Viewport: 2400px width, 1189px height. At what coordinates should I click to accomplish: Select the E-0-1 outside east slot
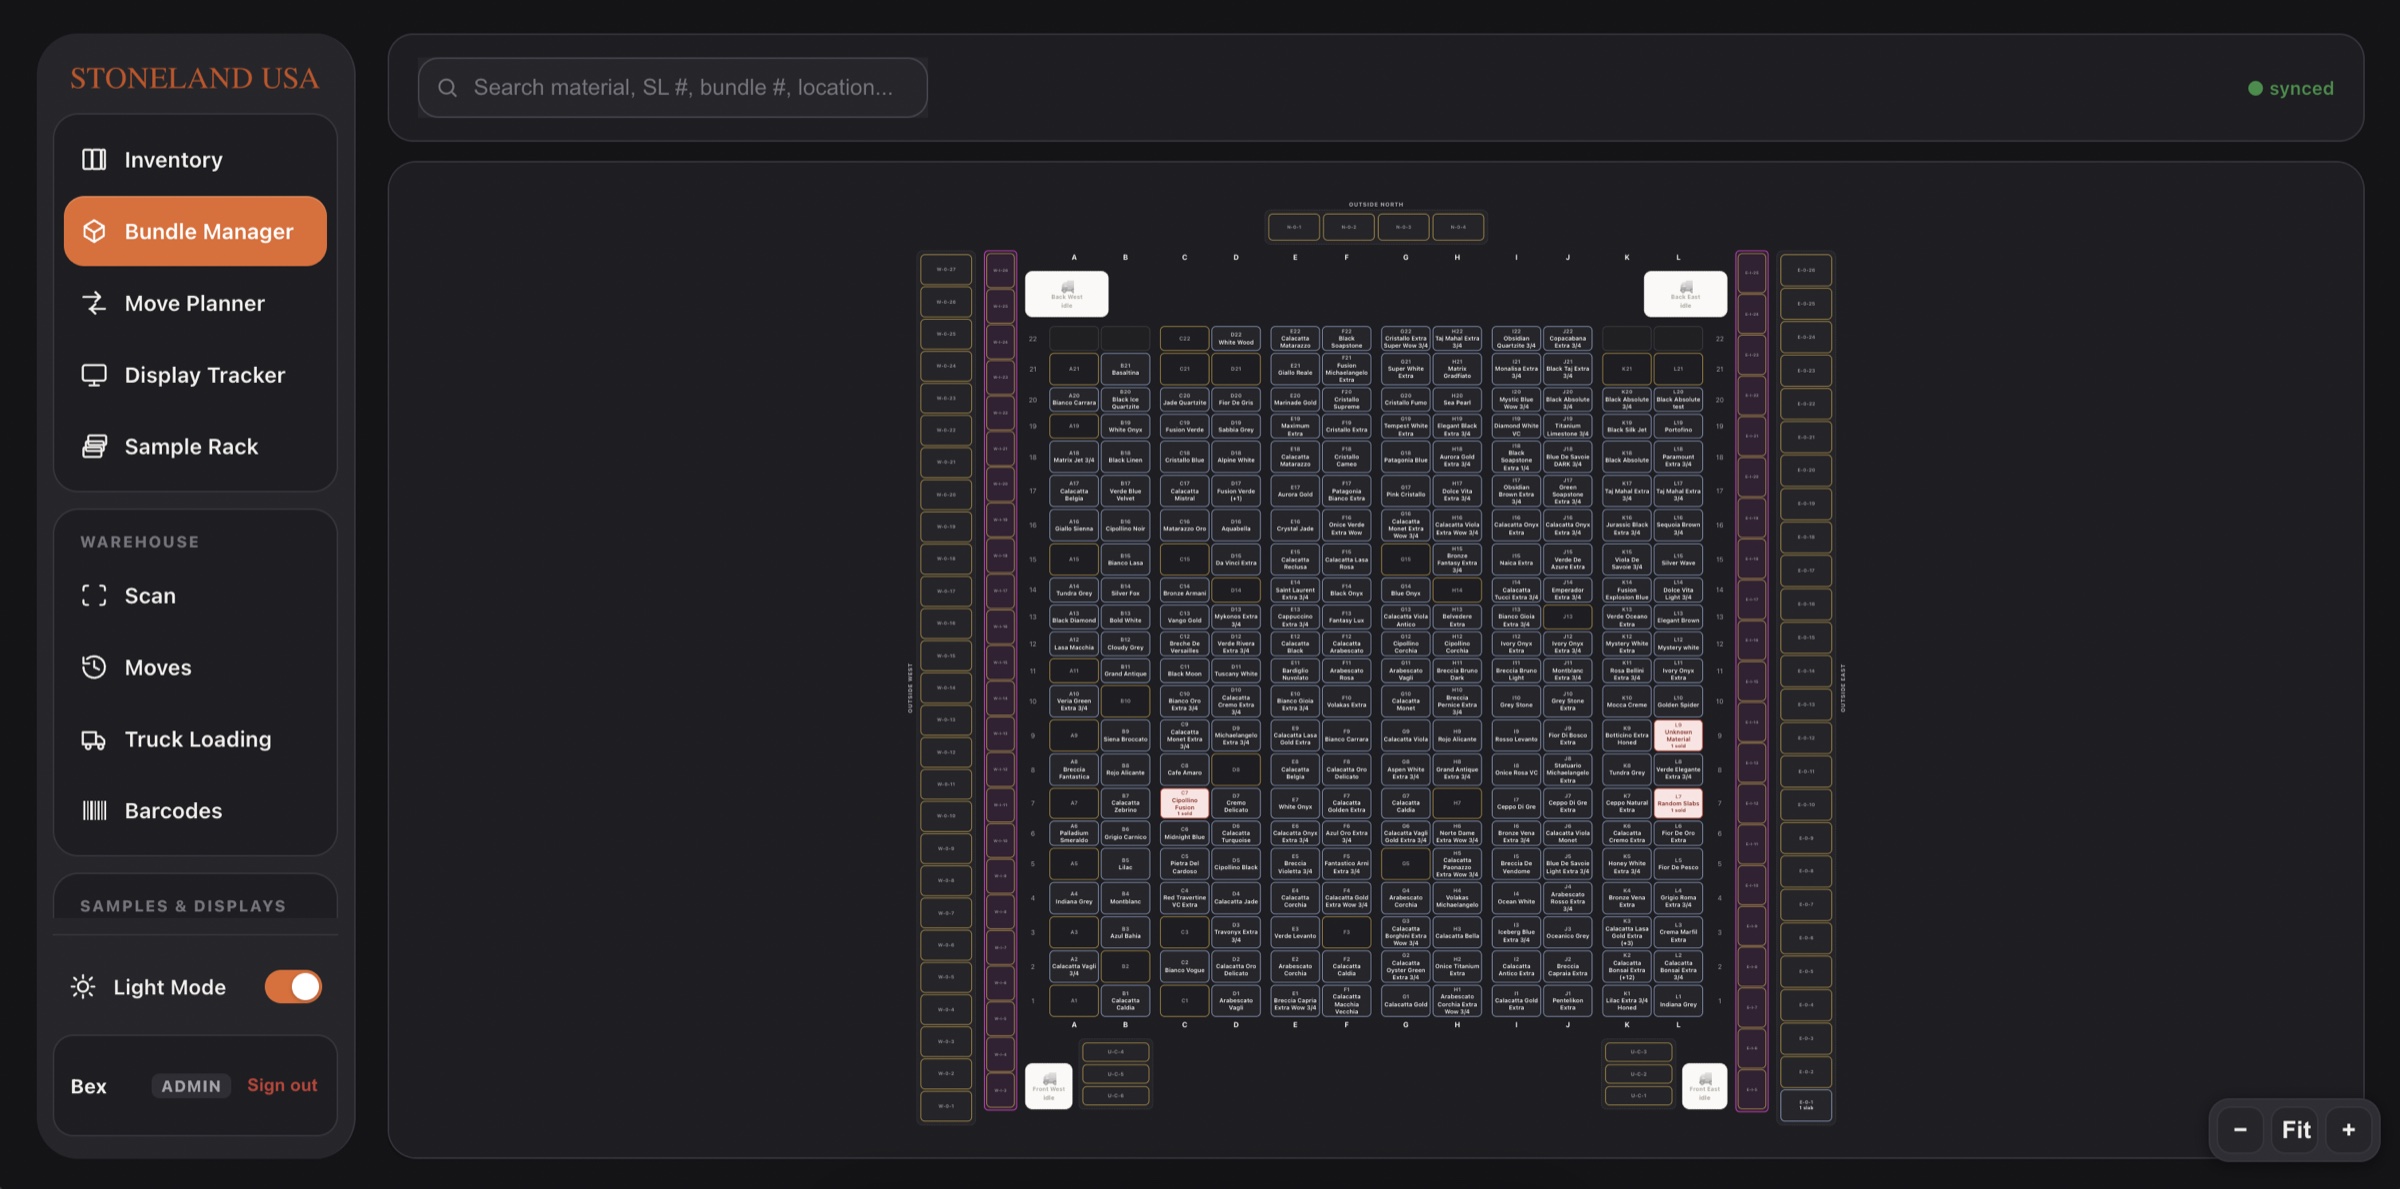[x=1806, y=1105]
